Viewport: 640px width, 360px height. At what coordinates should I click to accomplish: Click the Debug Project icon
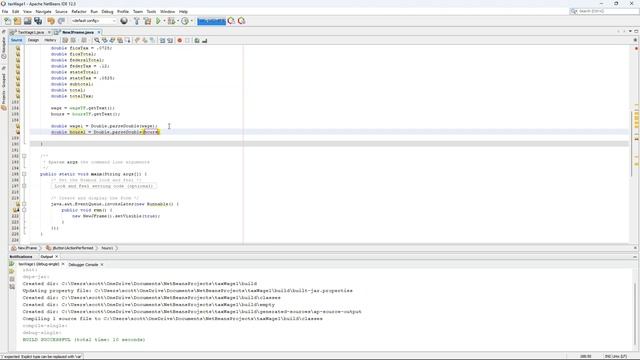(171, 21)
